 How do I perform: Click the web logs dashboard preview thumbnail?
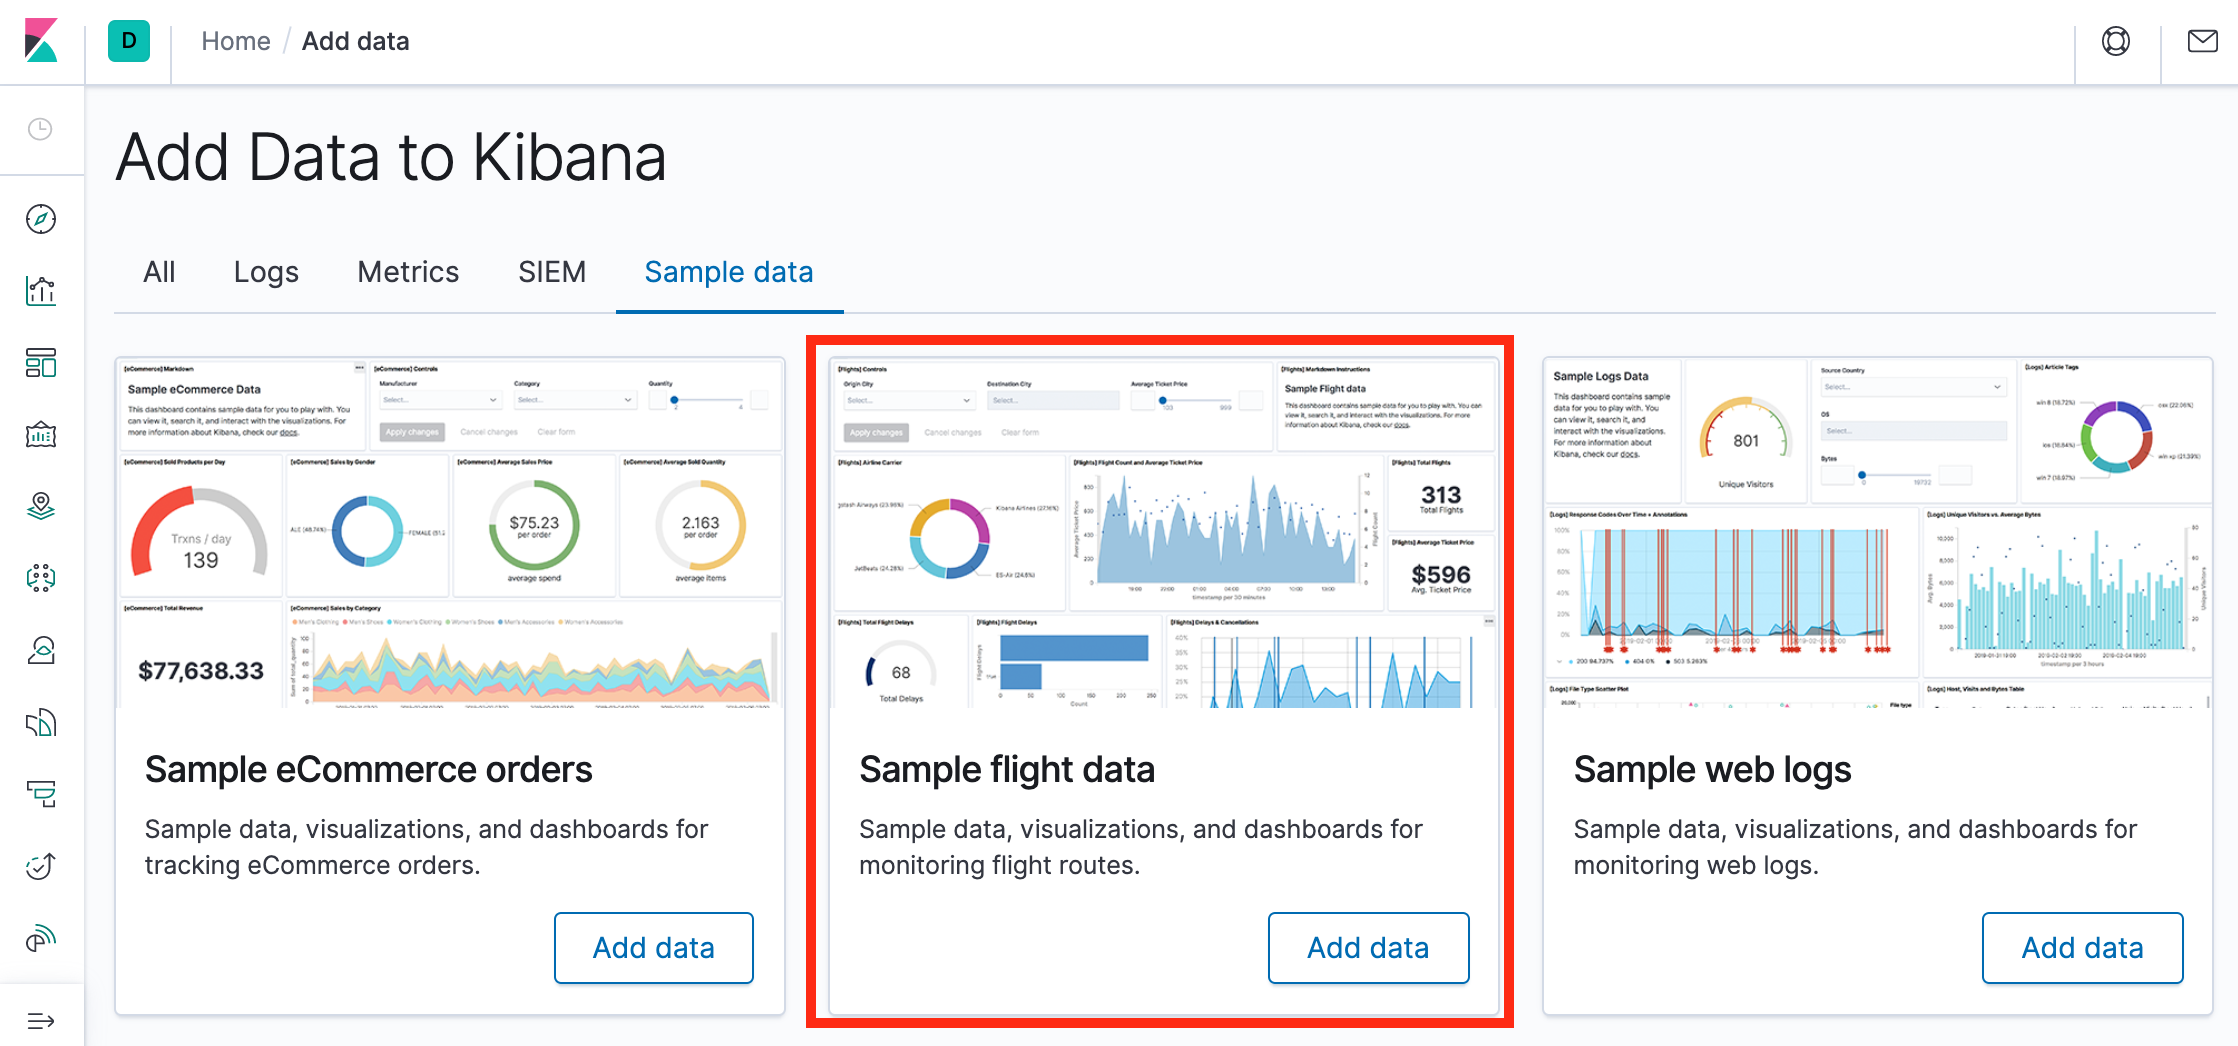(1878, 533)
